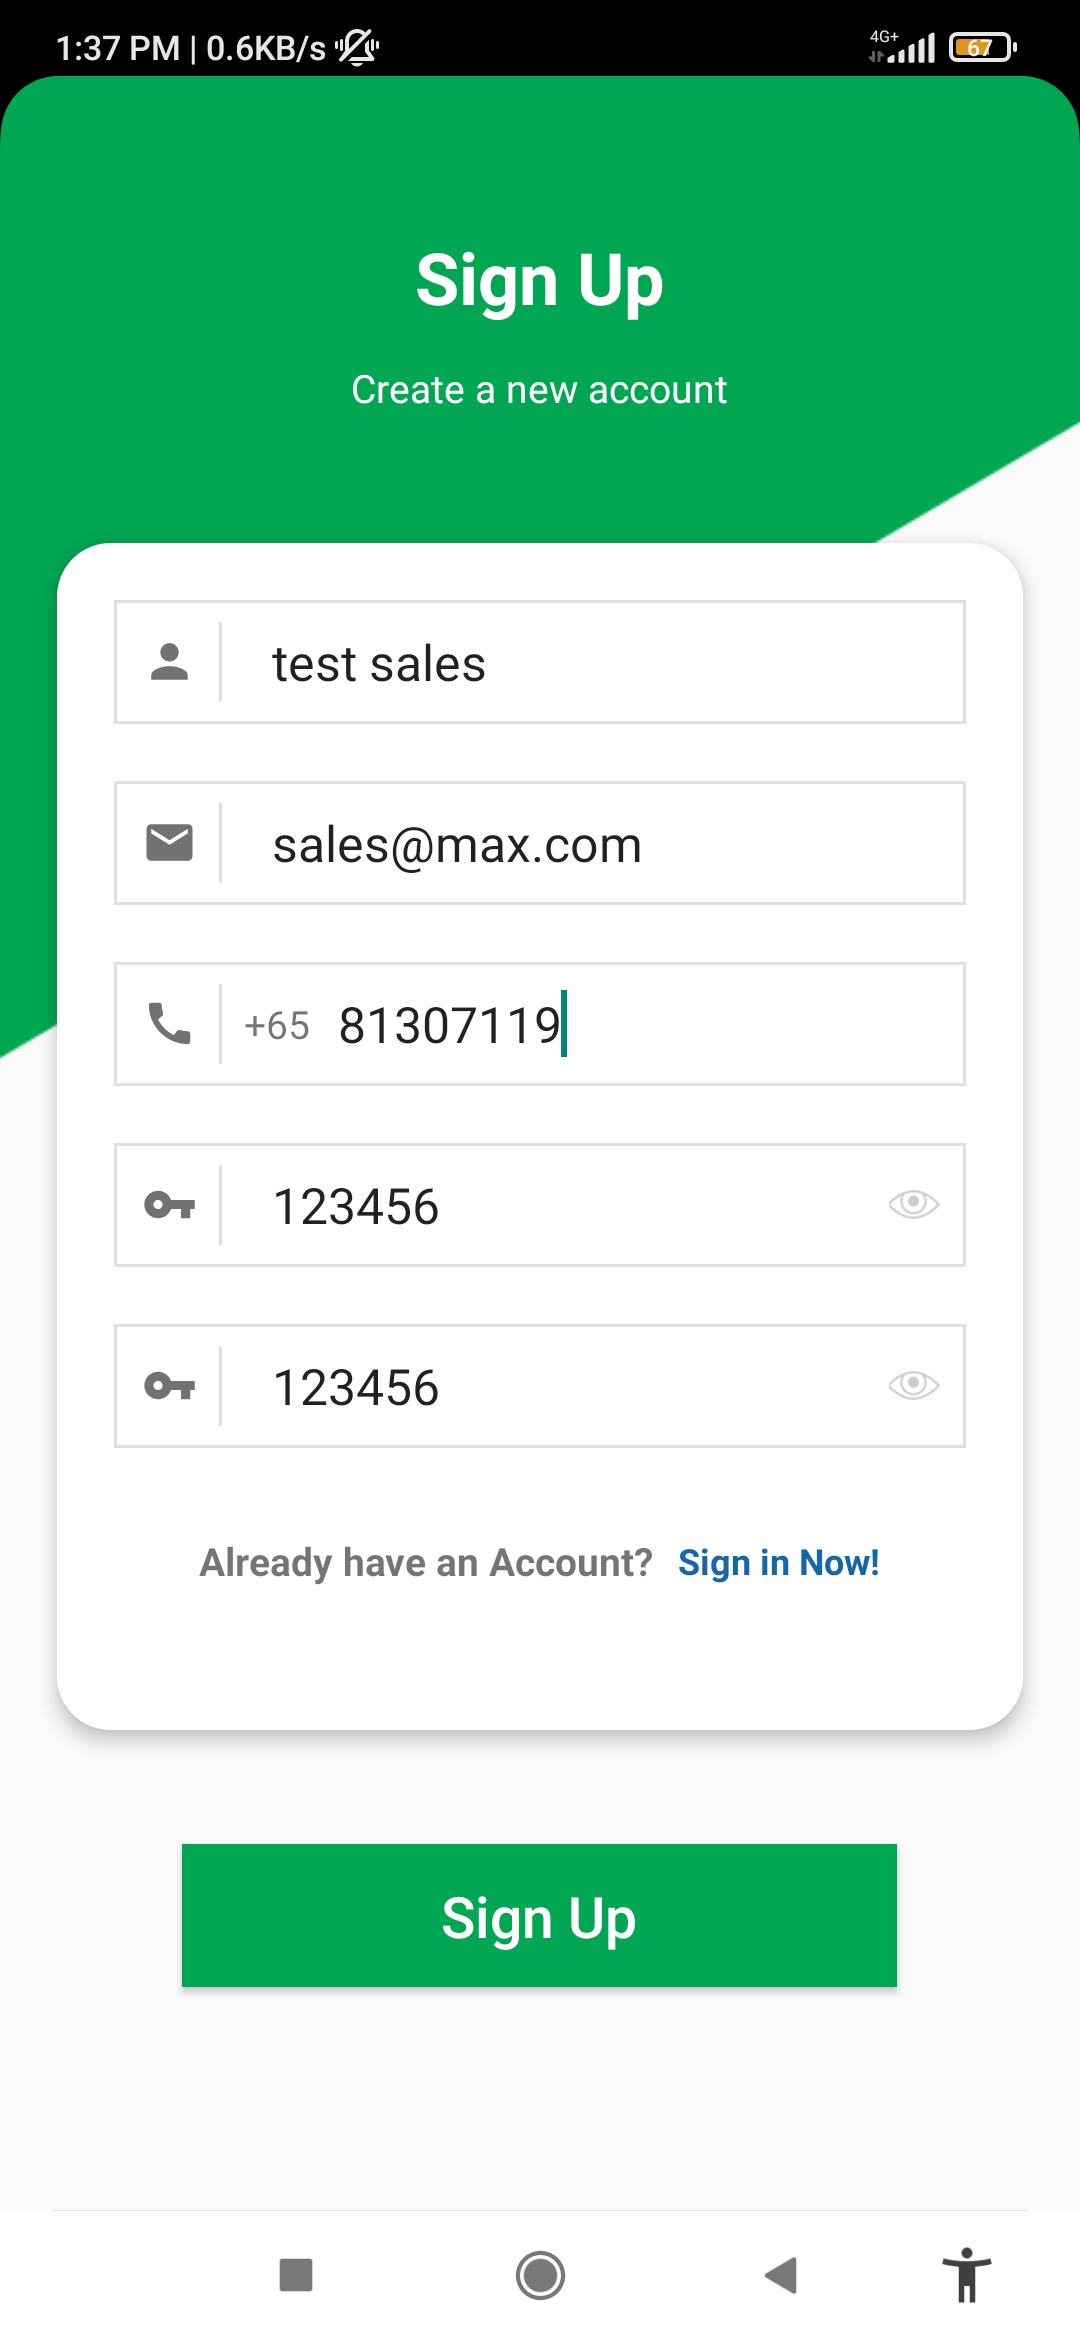Tap the key icon in first password field
This screenshot has width=1080, height=2340.
[169, 1205]
